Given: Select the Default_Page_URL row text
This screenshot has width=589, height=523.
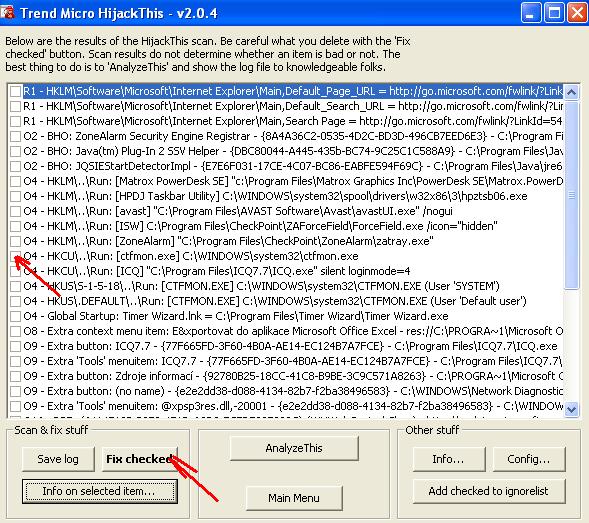Looking at the screenshot, I should [x=293, y=91].
